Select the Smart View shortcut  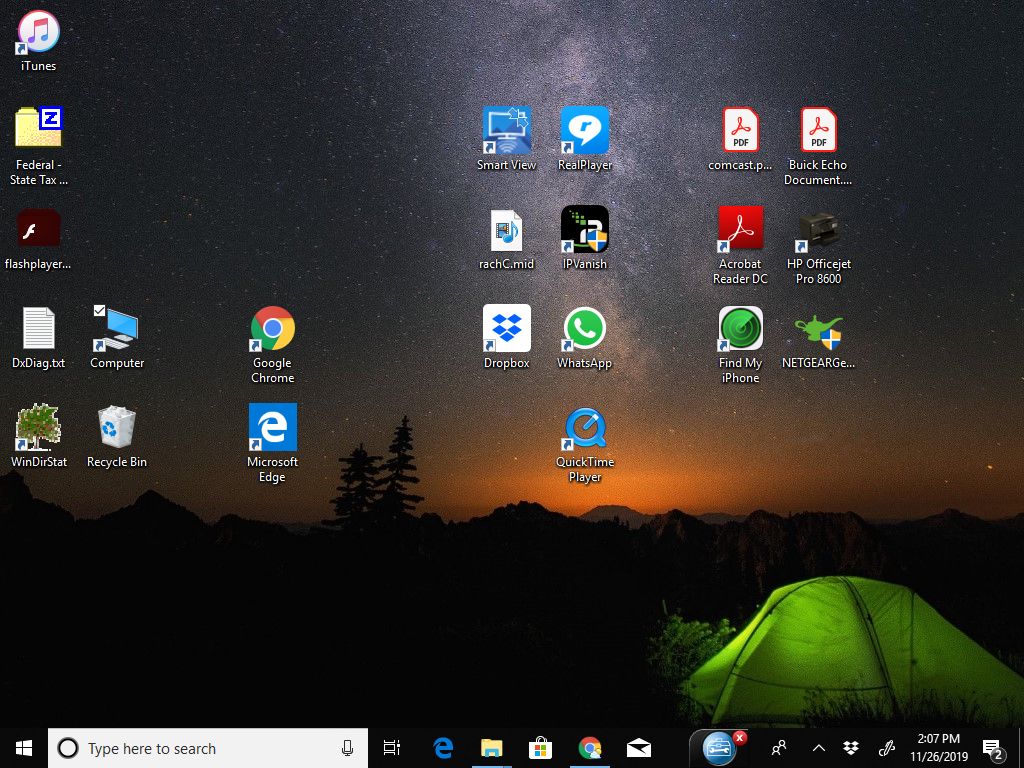pyautogui.click(x=507, y=131)
